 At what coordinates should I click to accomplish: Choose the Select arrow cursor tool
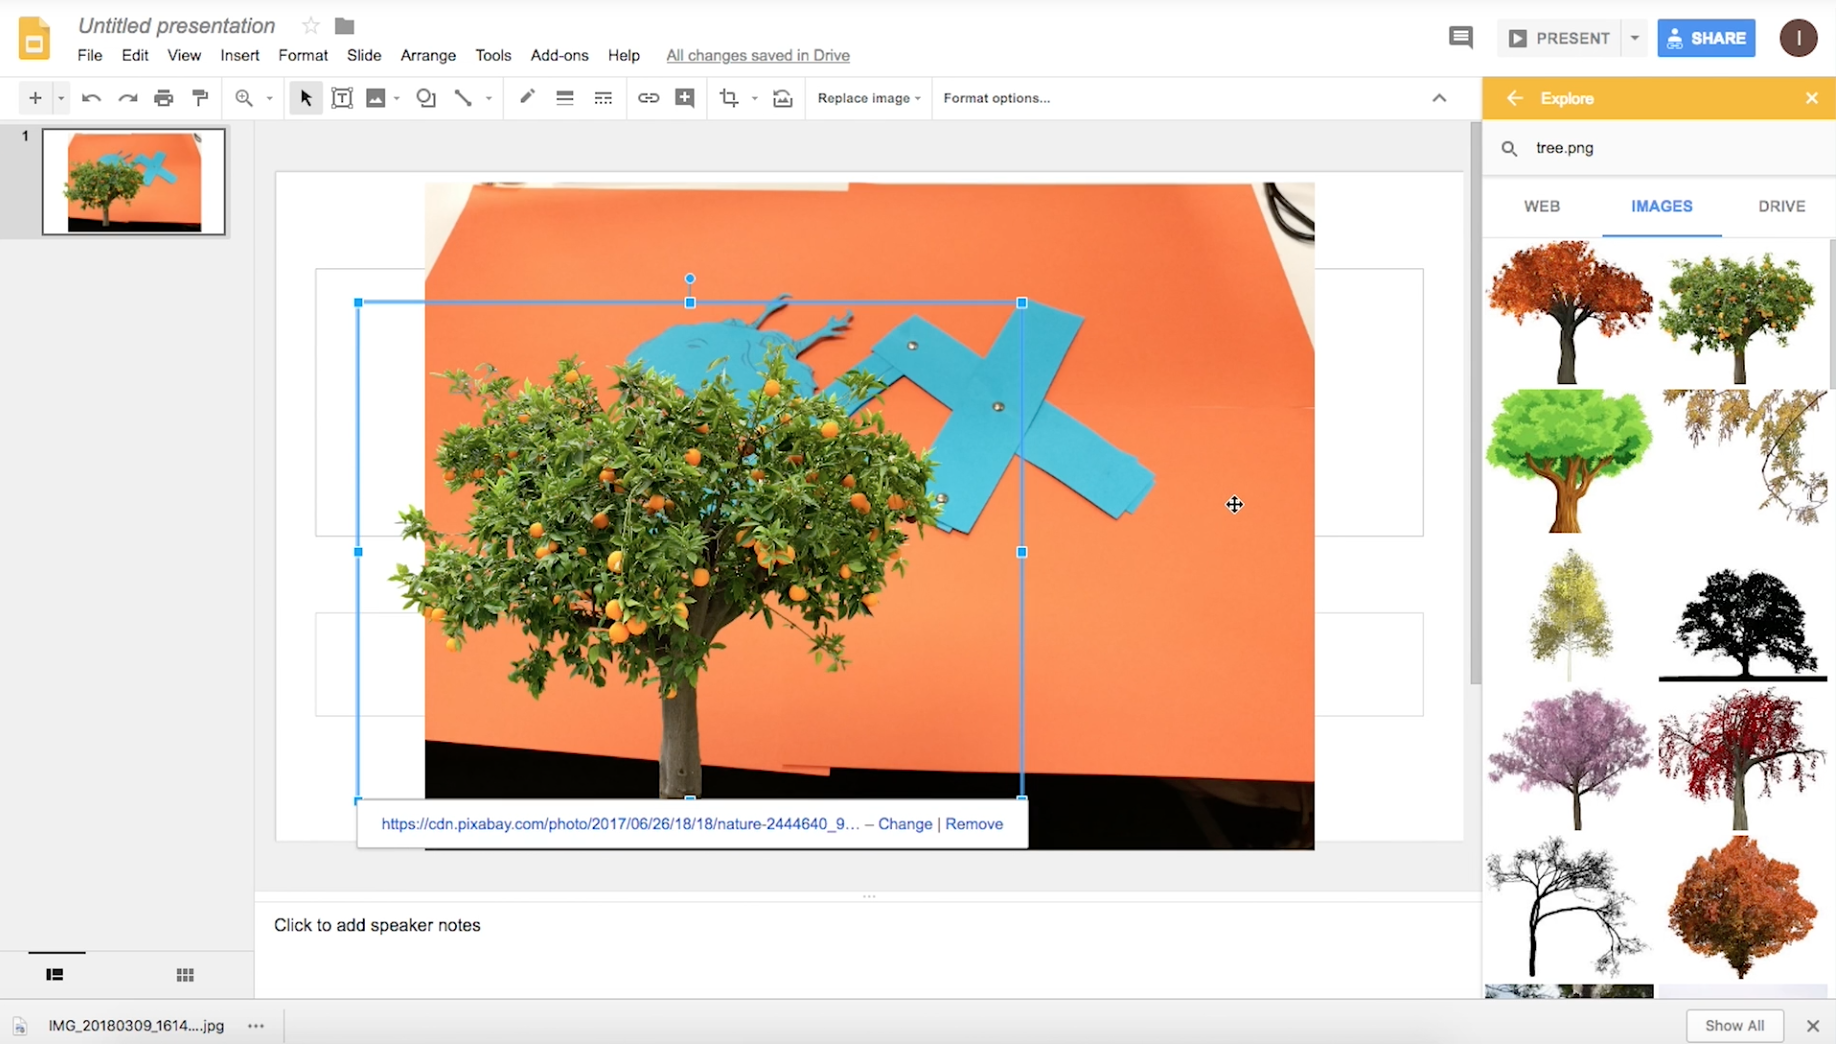[x=306, y=98]
